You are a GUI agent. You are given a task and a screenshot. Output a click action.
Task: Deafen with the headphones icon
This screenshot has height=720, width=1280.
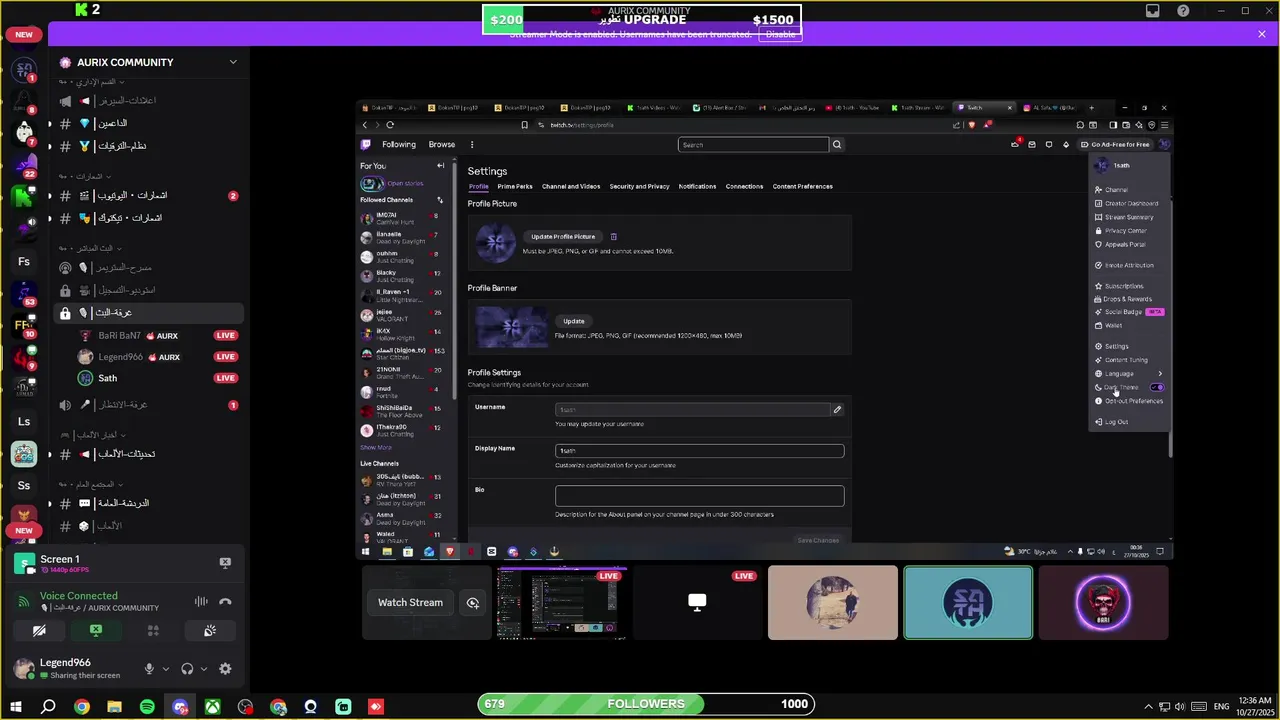click(x=187, y=669)
